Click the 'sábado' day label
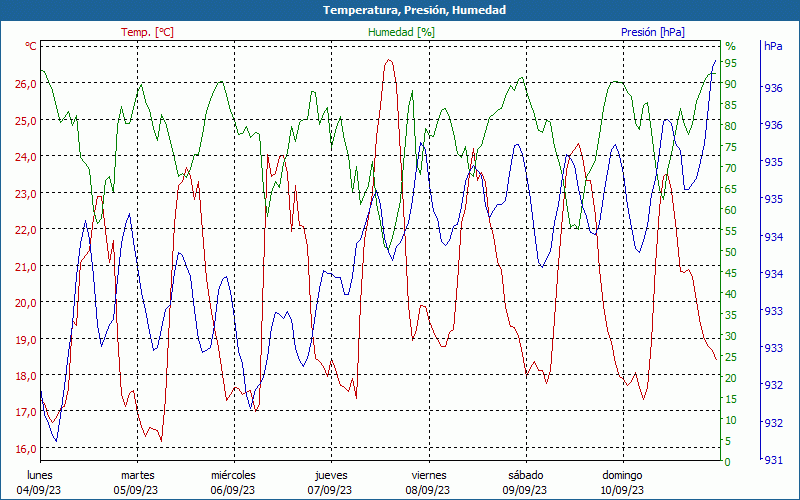The height and width of the screenshot is (500, 800). click(526, 475)
